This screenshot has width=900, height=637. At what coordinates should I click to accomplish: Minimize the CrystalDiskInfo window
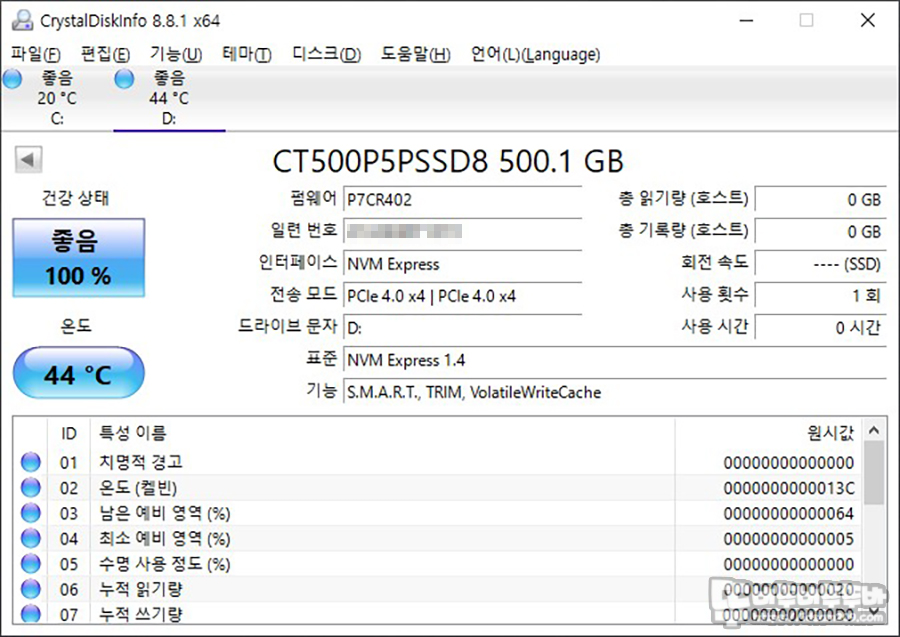[746, 21]
